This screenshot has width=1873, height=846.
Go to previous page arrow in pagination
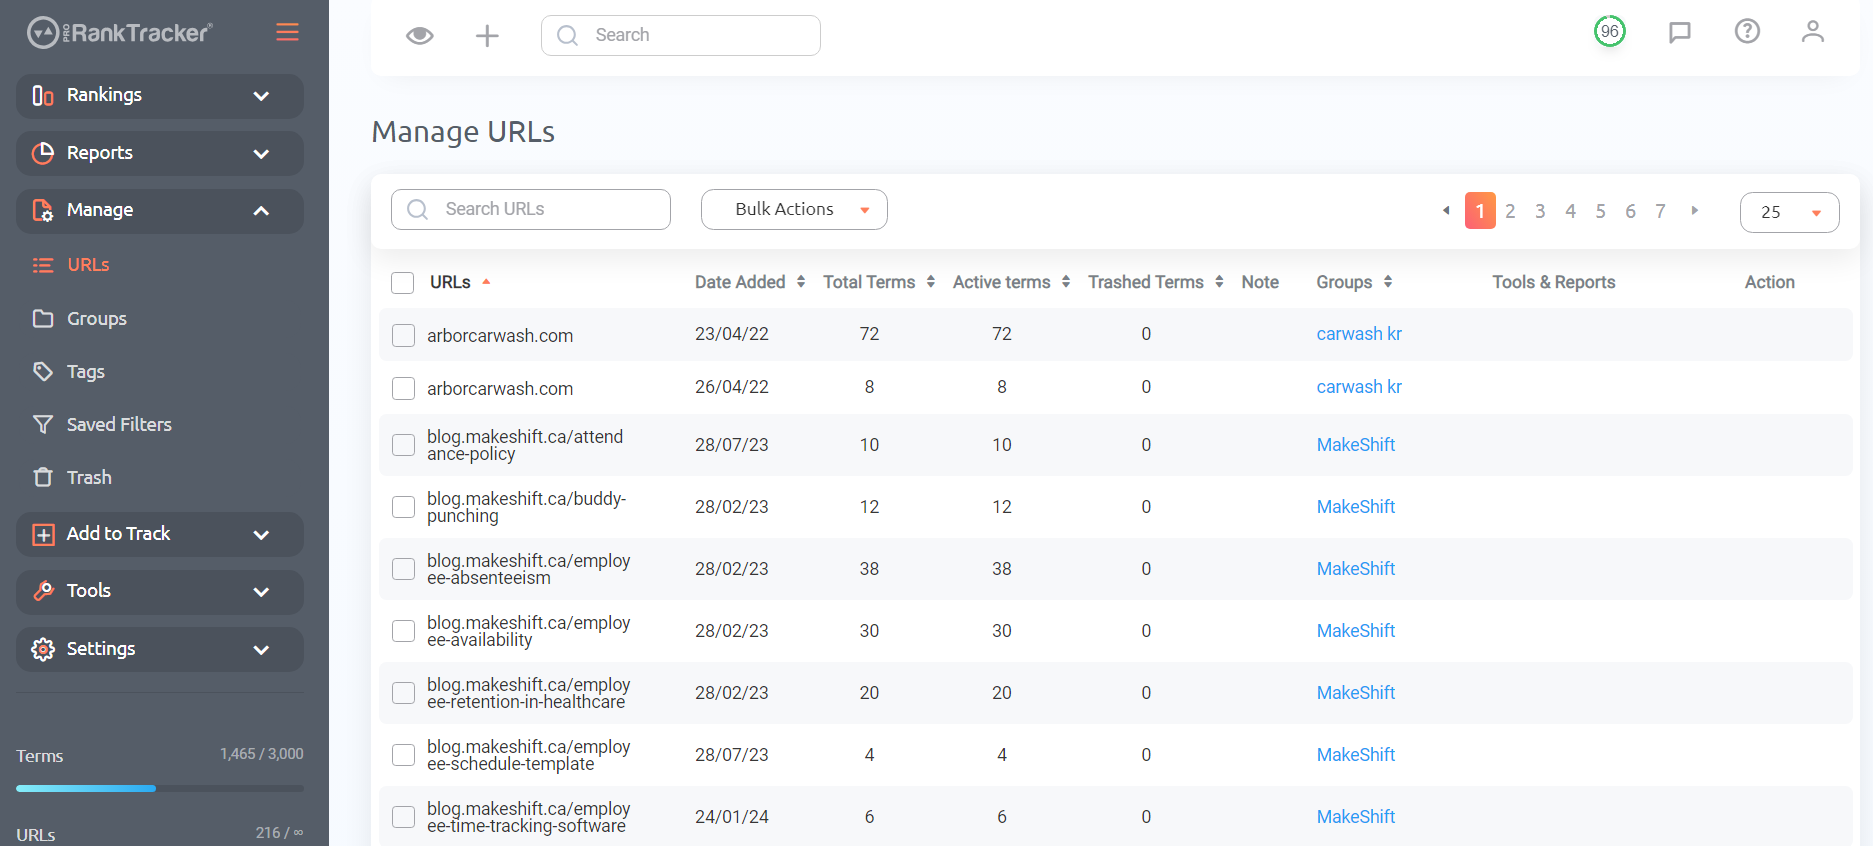(x=1446, y=210)
